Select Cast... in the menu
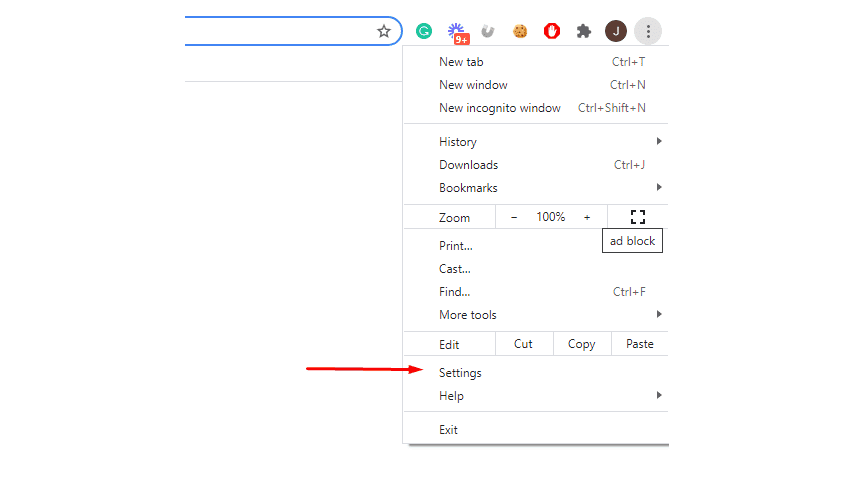845x481 pixels. 536,269
